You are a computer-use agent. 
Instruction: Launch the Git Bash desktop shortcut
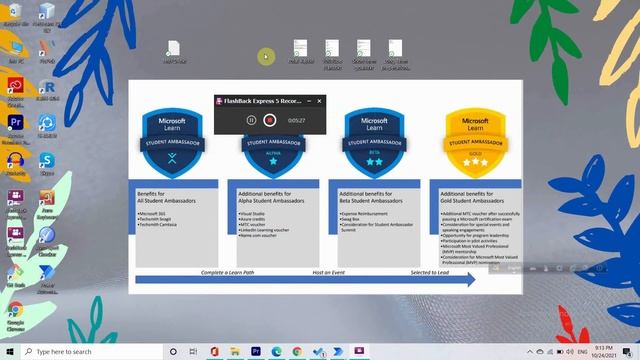click(16, 276)
